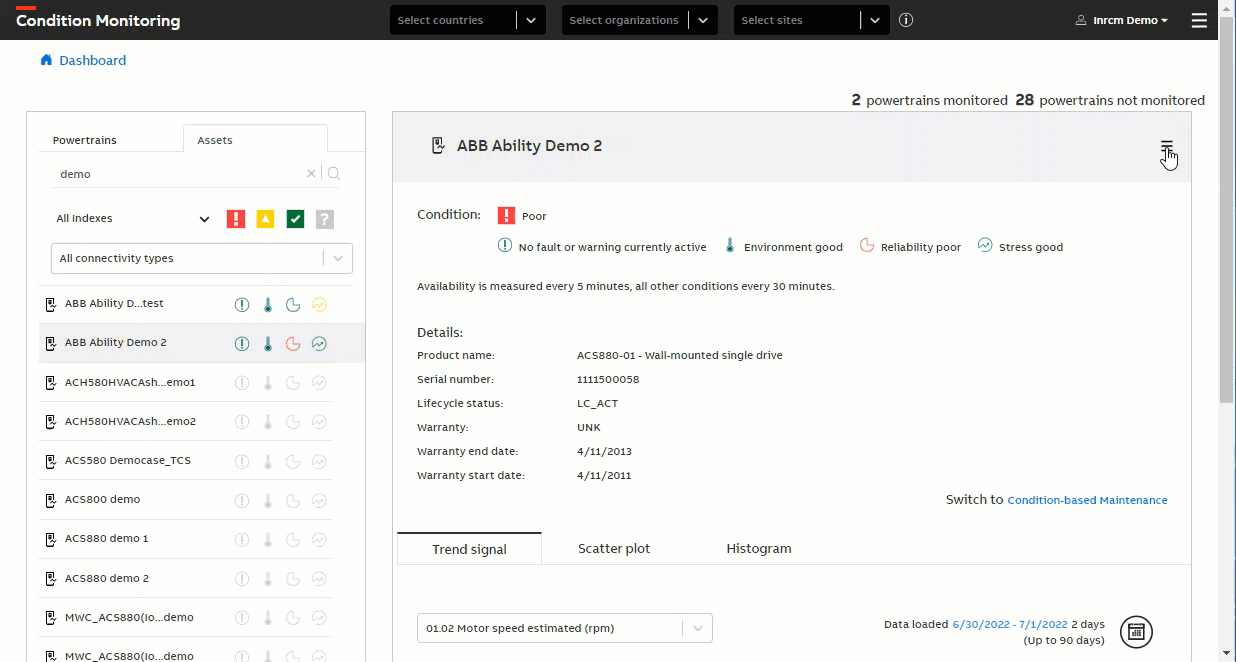
Task: Open Condition-based Maintenance link
Action: click(1087, 500)
